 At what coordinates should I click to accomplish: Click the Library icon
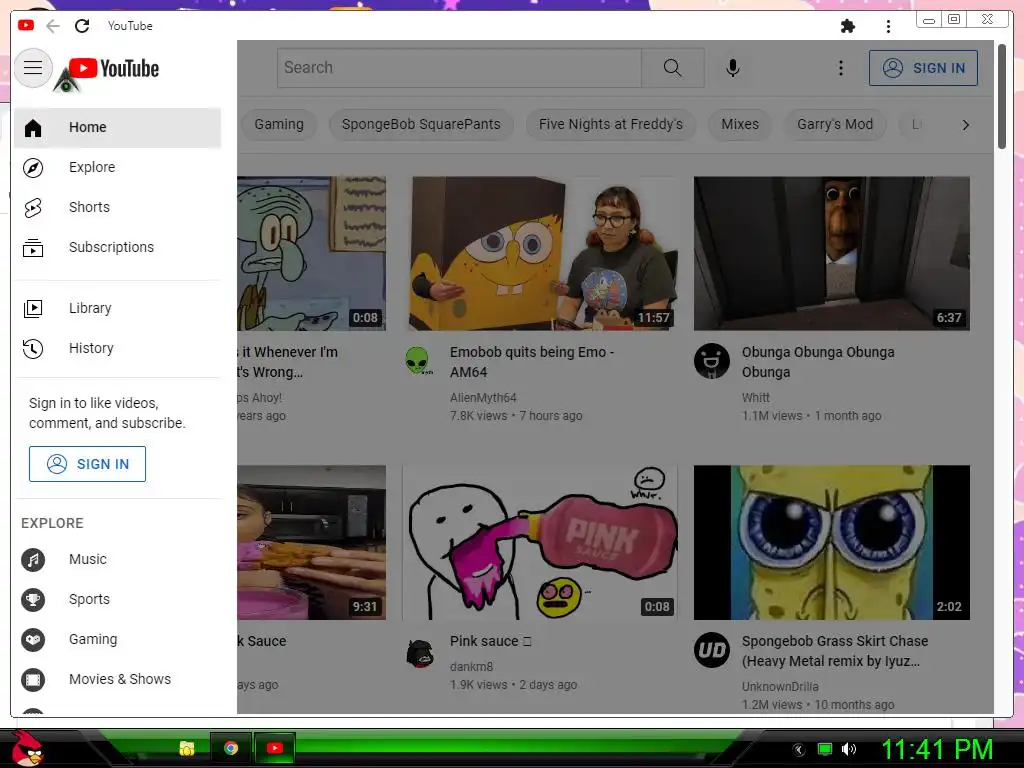tap(33, 308)
